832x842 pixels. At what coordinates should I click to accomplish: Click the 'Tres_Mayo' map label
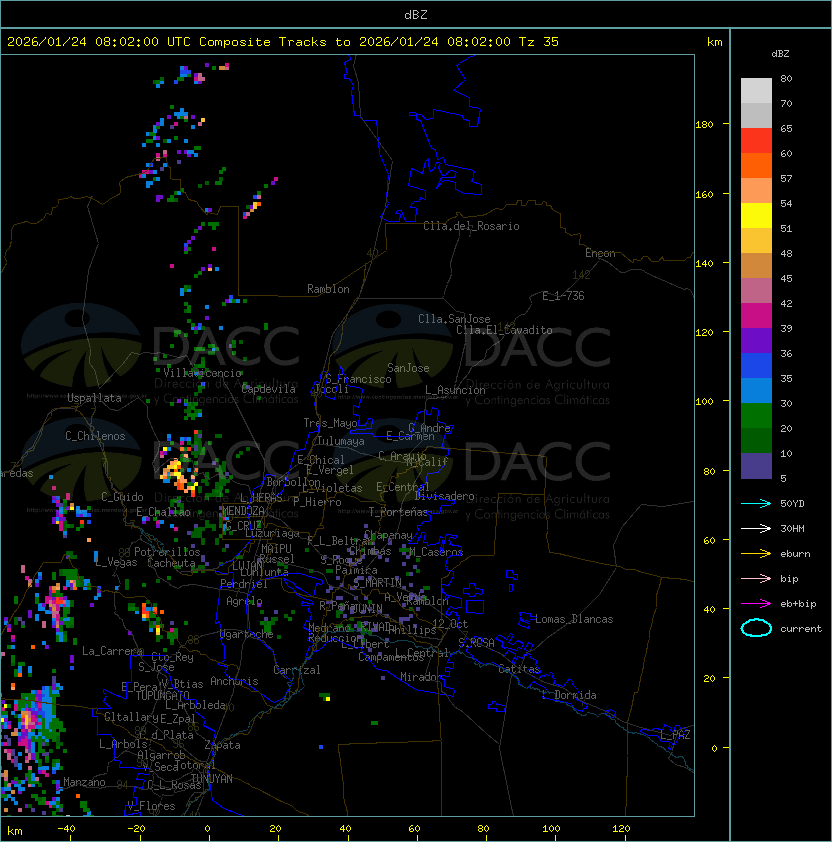[330, 423]
